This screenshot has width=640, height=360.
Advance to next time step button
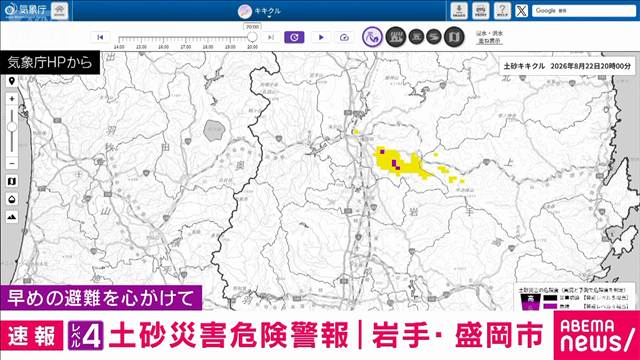(271, 37)
